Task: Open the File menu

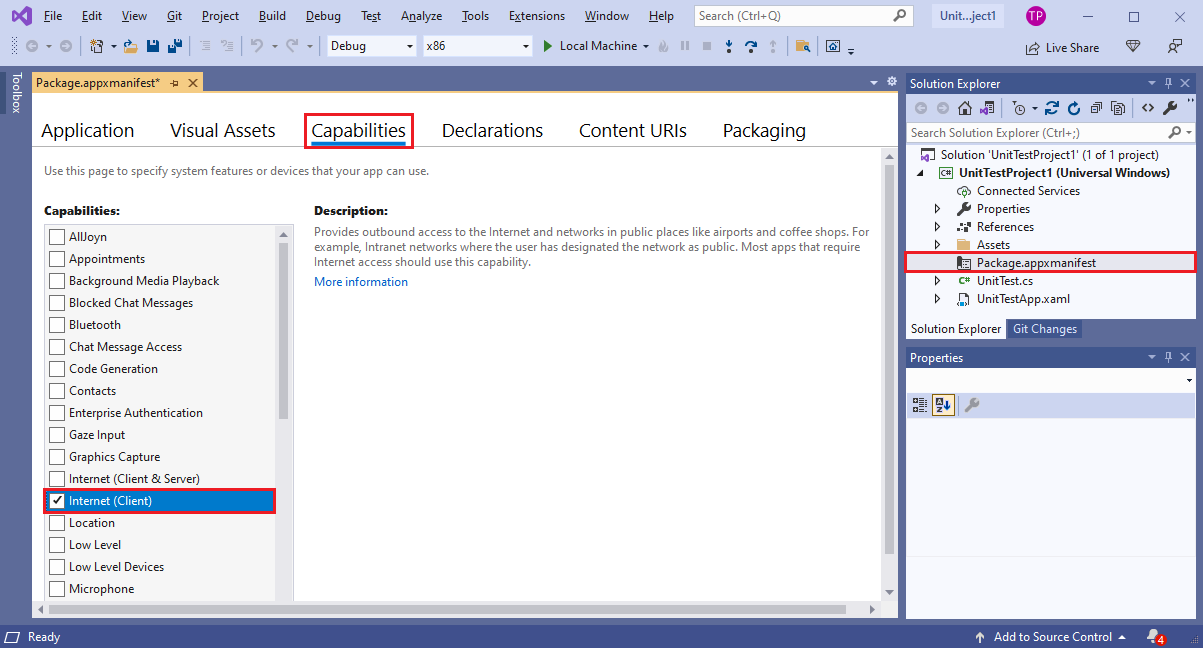Action: coord(53,16)
